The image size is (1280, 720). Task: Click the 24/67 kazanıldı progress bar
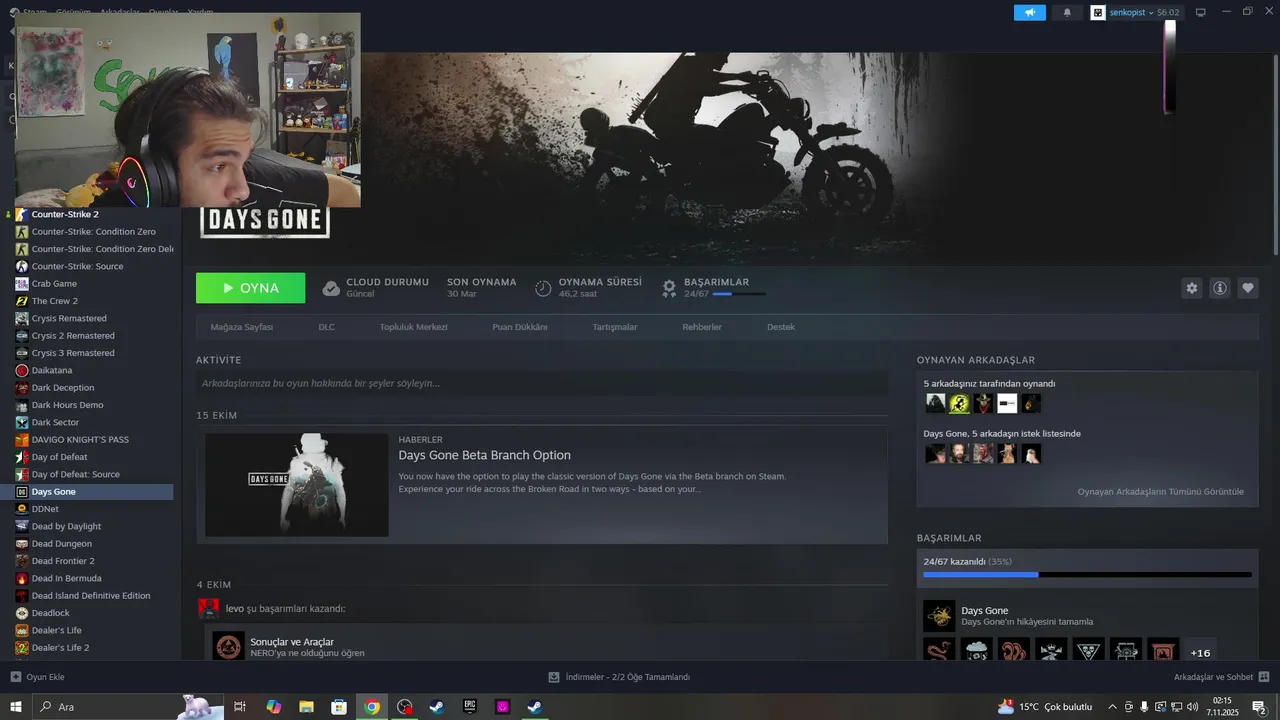tap(1087, 574)
